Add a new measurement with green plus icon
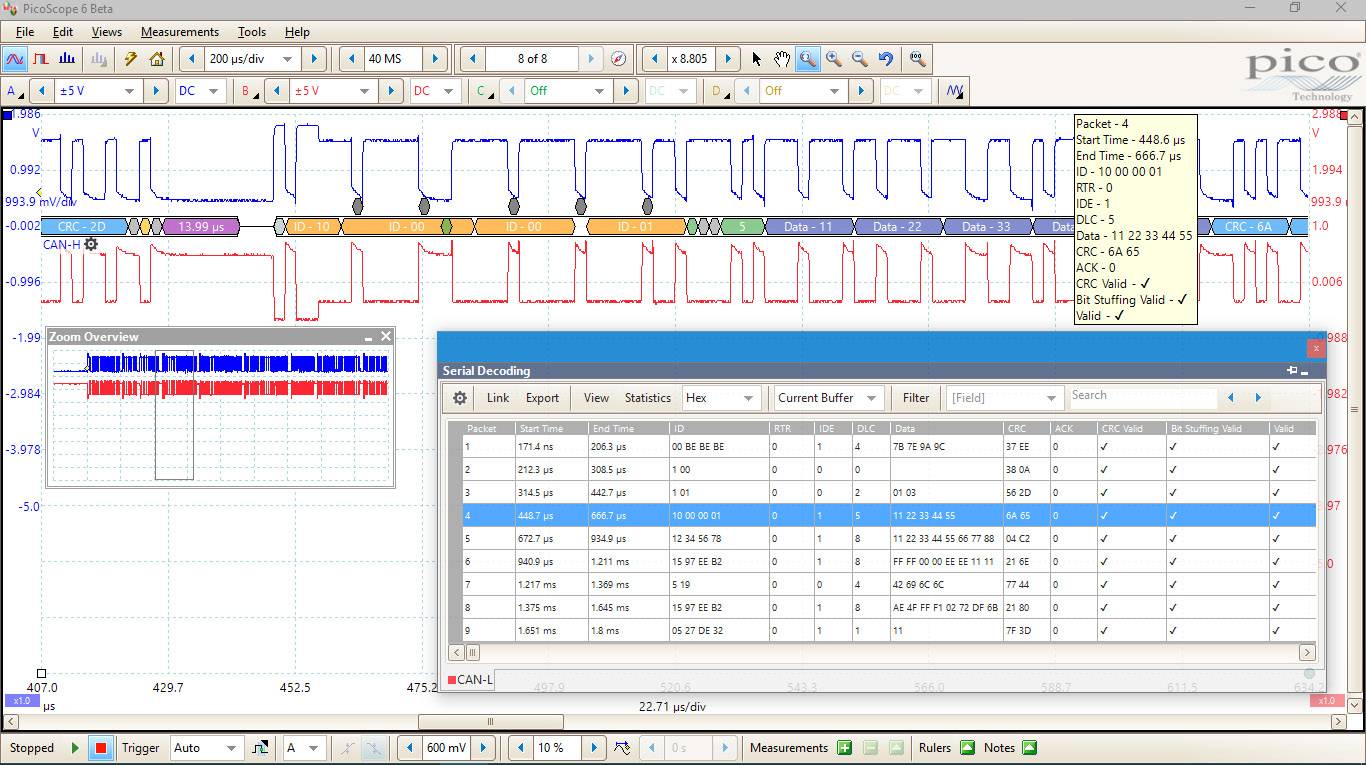This screenshot has width=1366, height=765. coord(843,747)
